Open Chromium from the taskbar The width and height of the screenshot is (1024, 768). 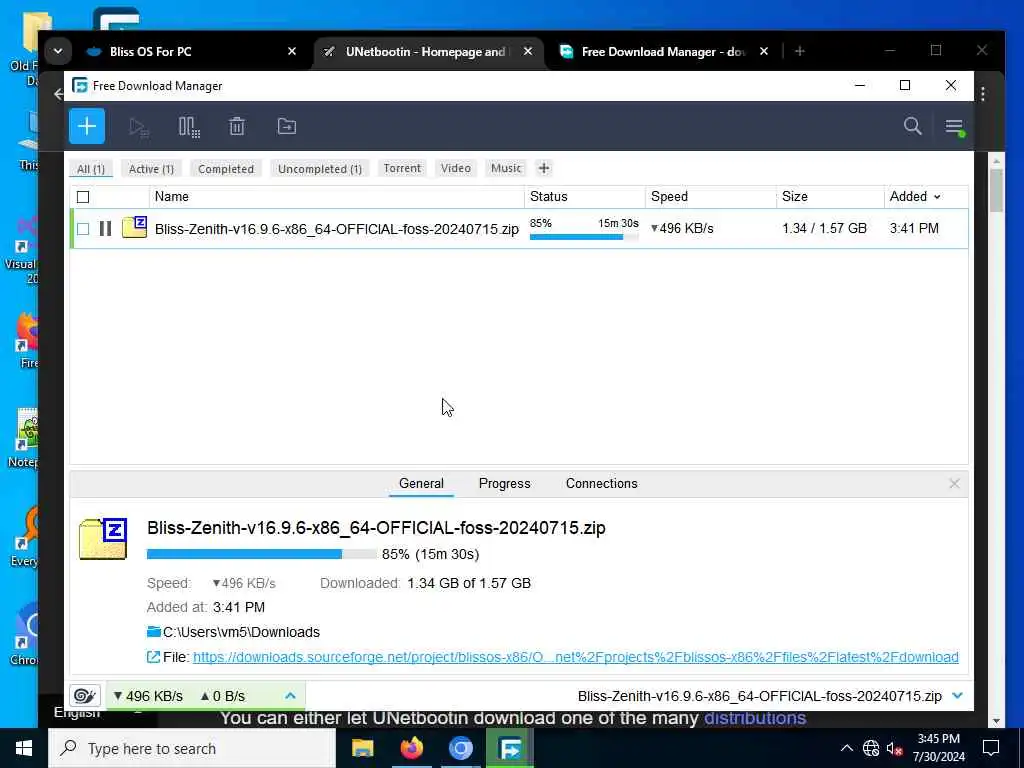tap(460, 748)
